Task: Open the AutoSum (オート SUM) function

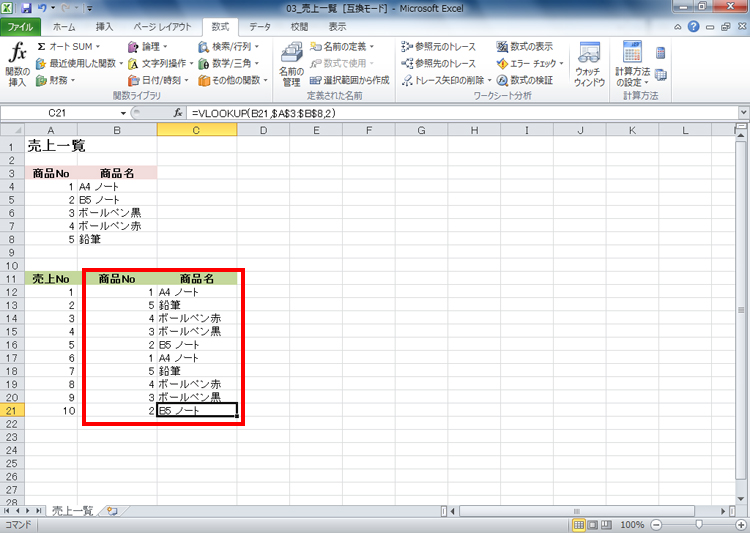Action: point(68,47)
